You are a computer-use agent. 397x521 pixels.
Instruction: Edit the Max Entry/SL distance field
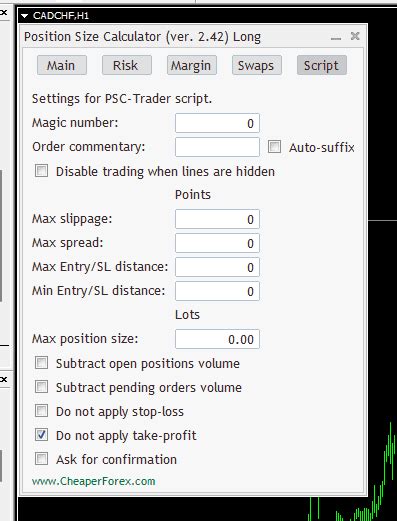(x=217, y=267)
